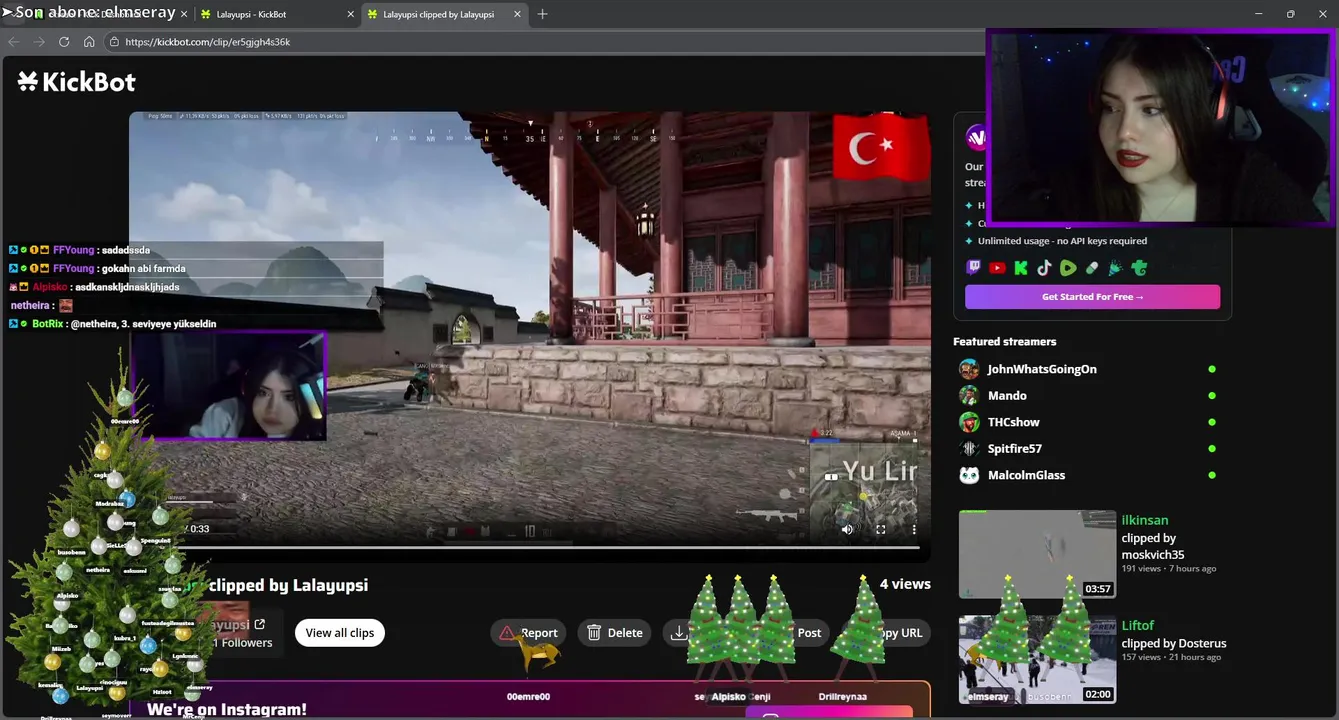Click 'clipped by moskvich35' text
This screenshot has height=720, width=1339.
click(x=1153, y=546)
